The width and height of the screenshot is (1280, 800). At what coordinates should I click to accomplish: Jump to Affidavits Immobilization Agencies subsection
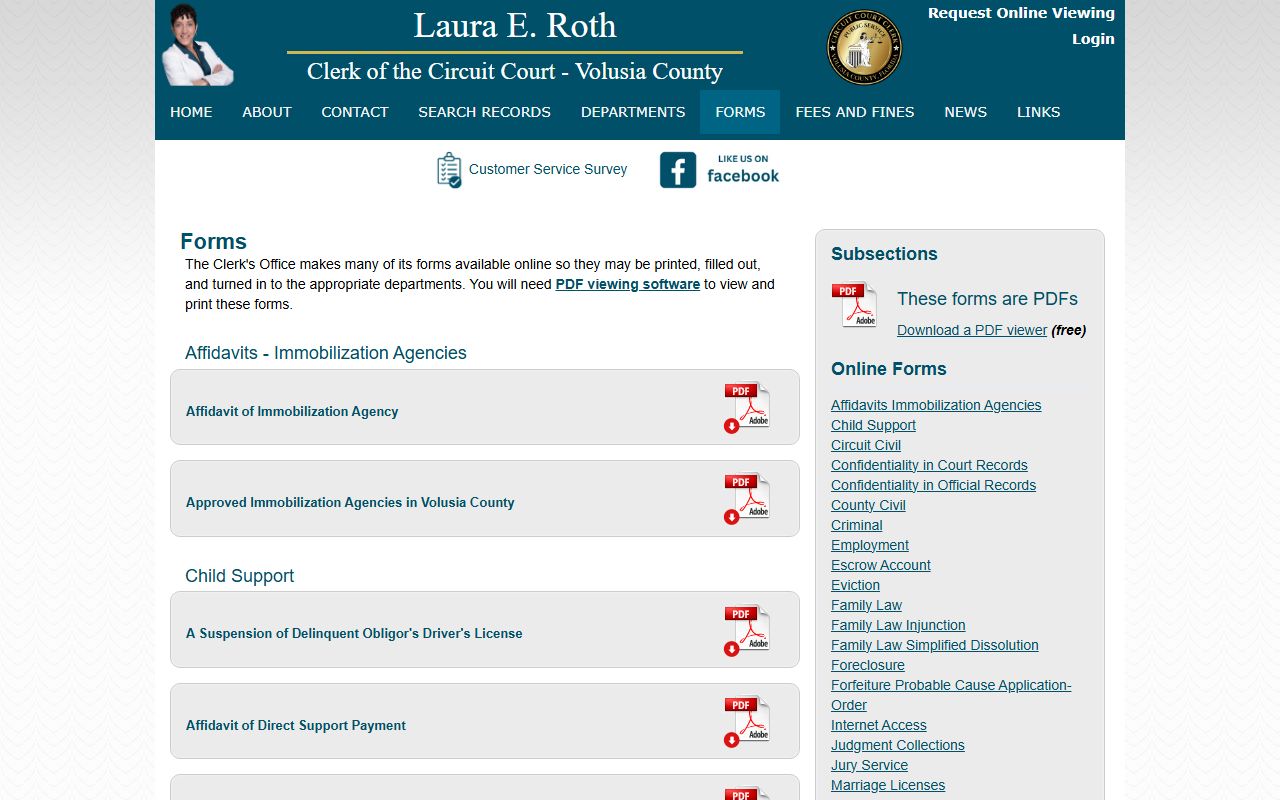click(x=936, y=405)
